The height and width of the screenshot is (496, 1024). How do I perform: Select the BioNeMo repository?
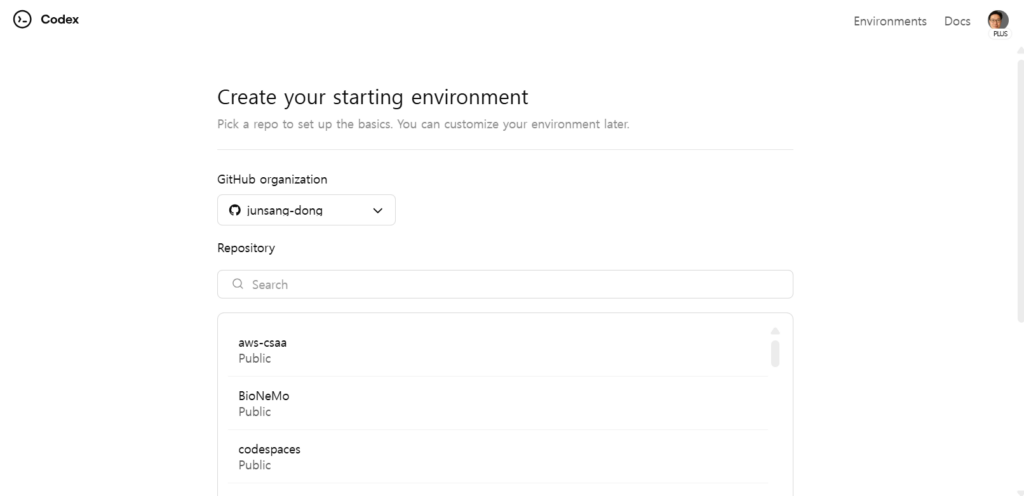tap(498, 403)
